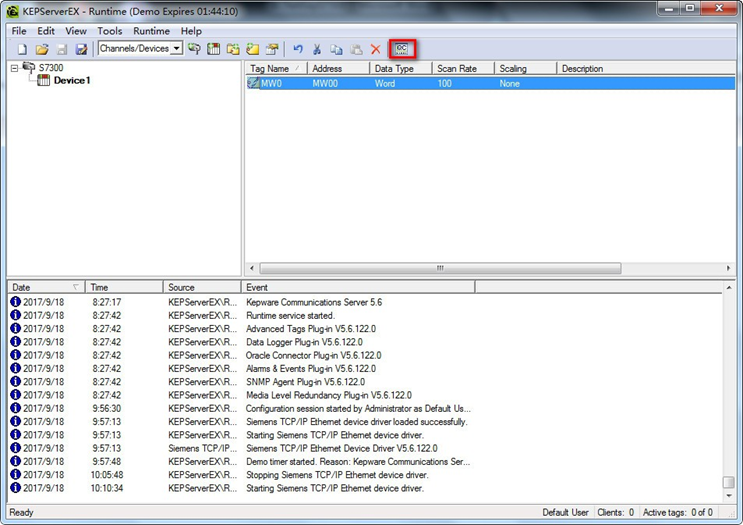Select the 'device driver loaded successfully' log entry
The height and width of the screenshot is (525, 743).
click(364, 421)
